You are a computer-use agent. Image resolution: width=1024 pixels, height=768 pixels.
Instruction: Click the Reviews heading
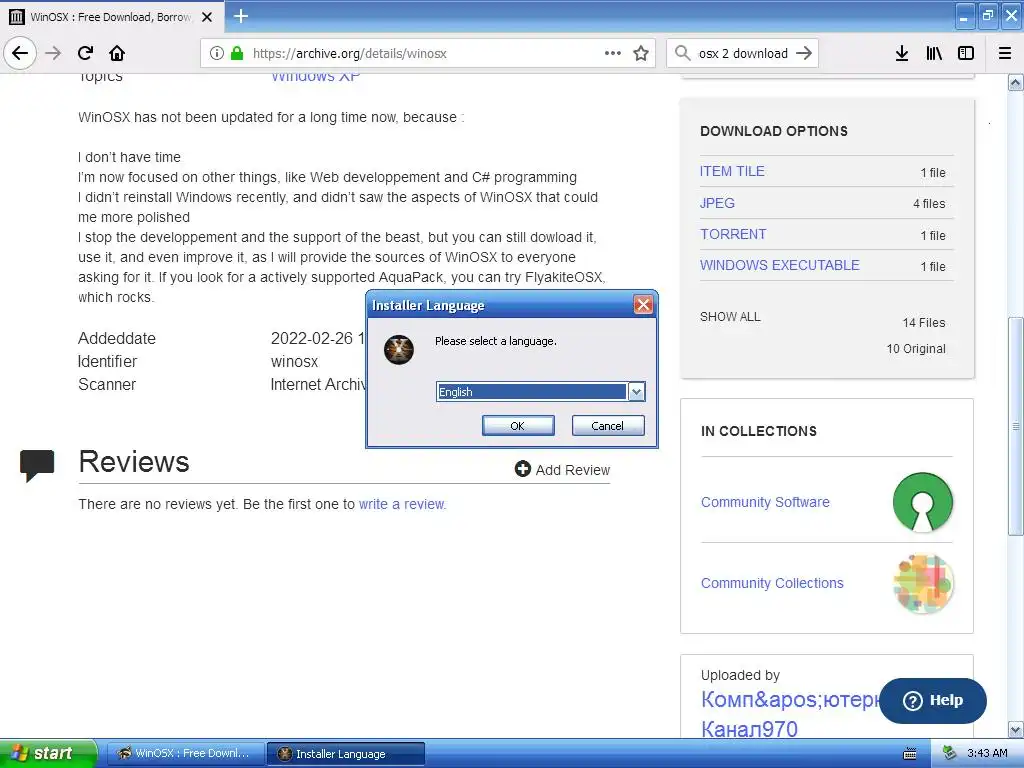(x=134, y=462)
